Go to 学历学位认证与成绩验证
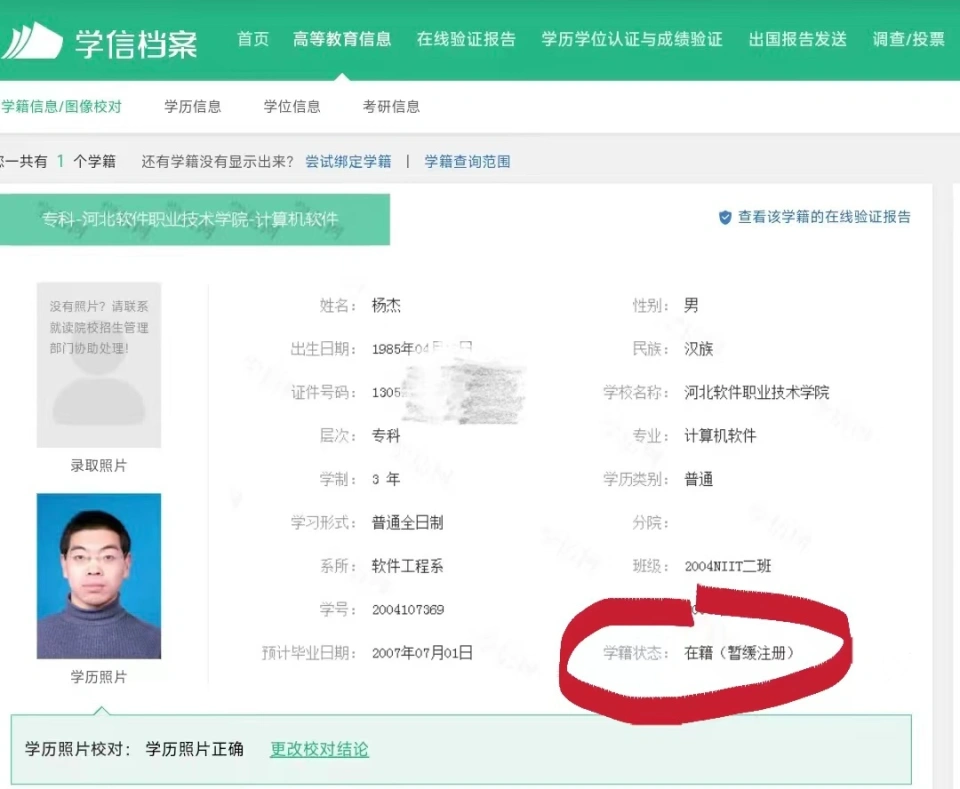960x789 pixels. [632, 39]
